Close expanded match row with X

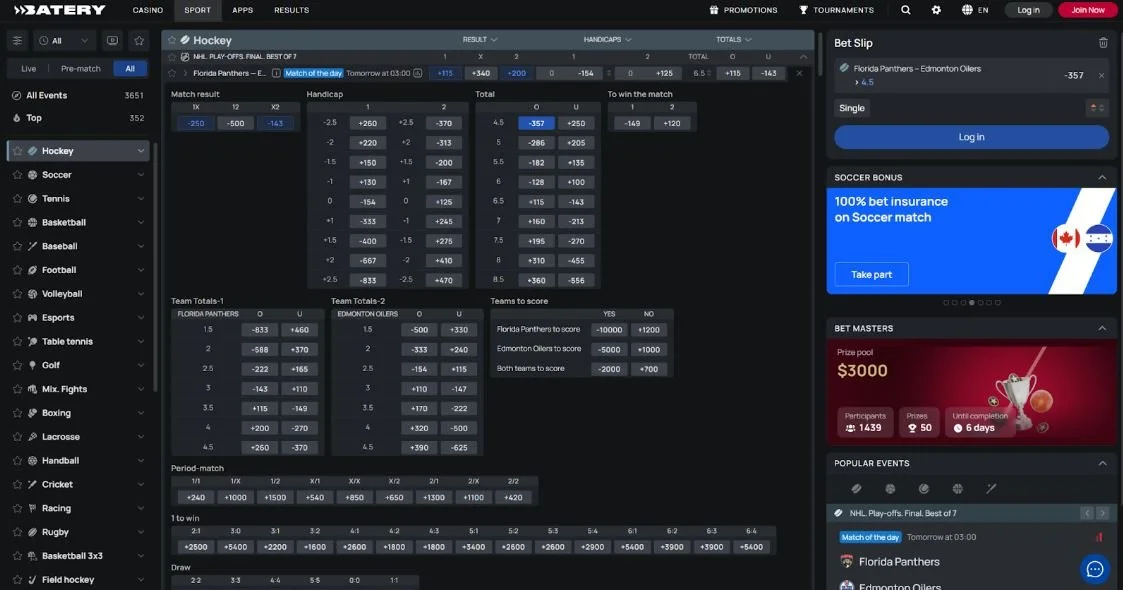pos(799,73)
